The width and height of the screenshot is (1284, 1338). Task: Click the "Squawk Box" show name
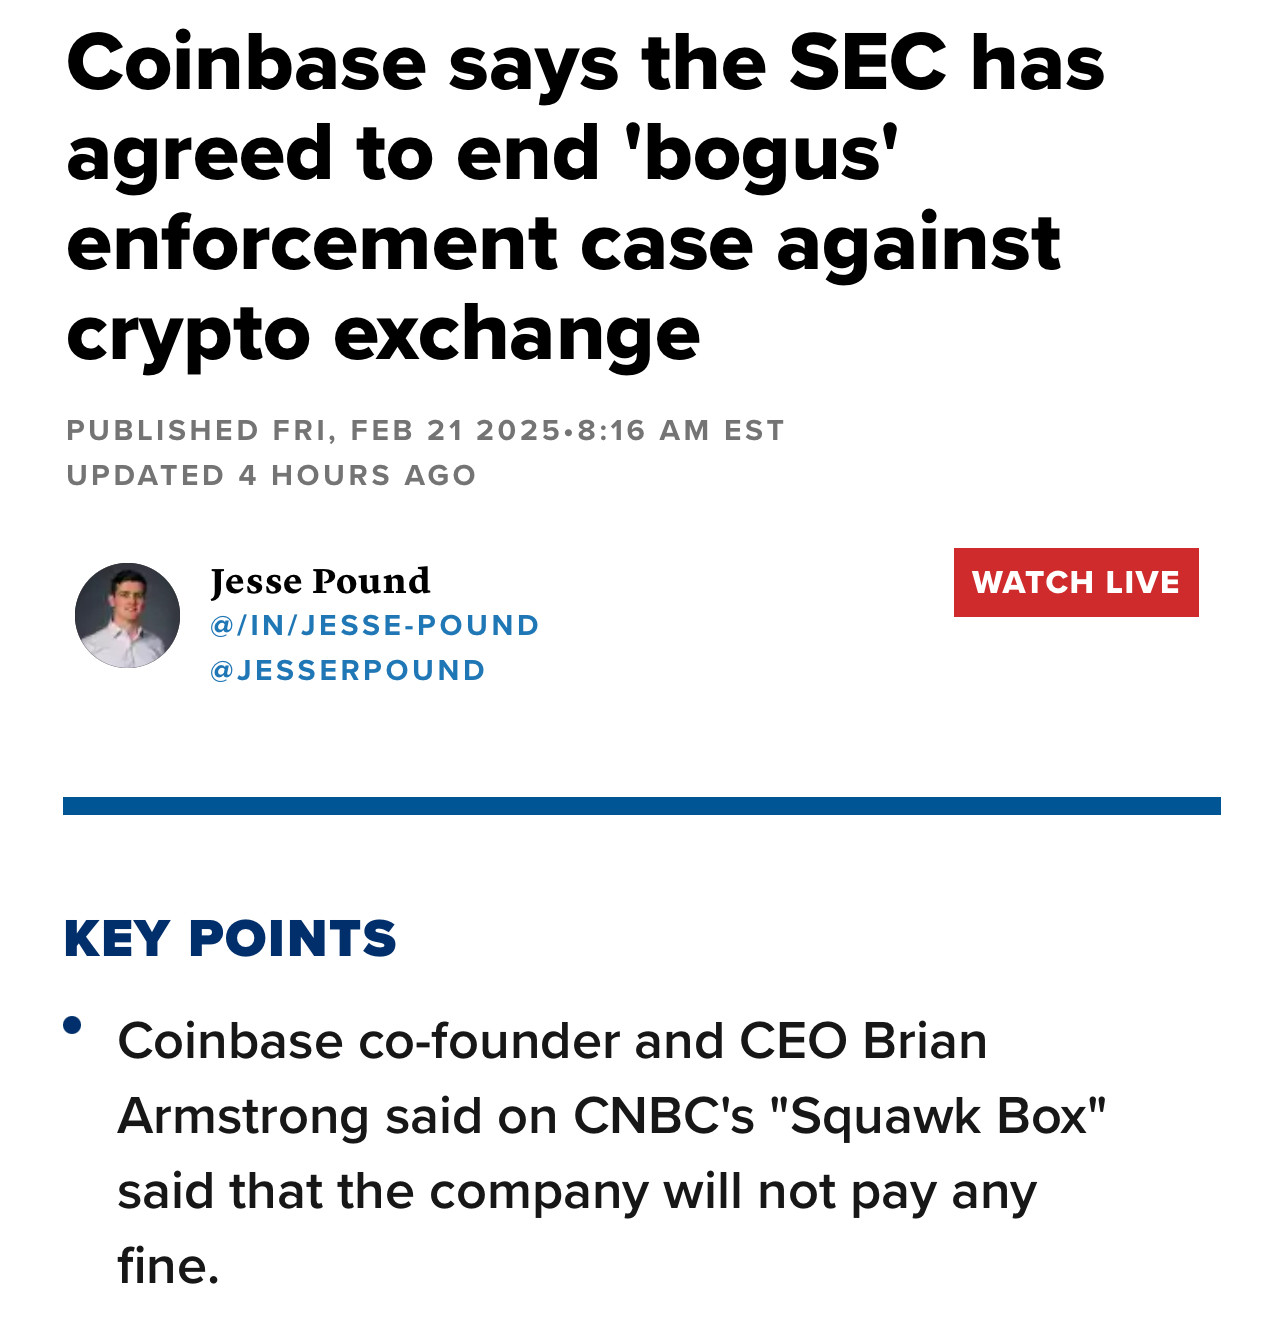(x=938, y=1116)
